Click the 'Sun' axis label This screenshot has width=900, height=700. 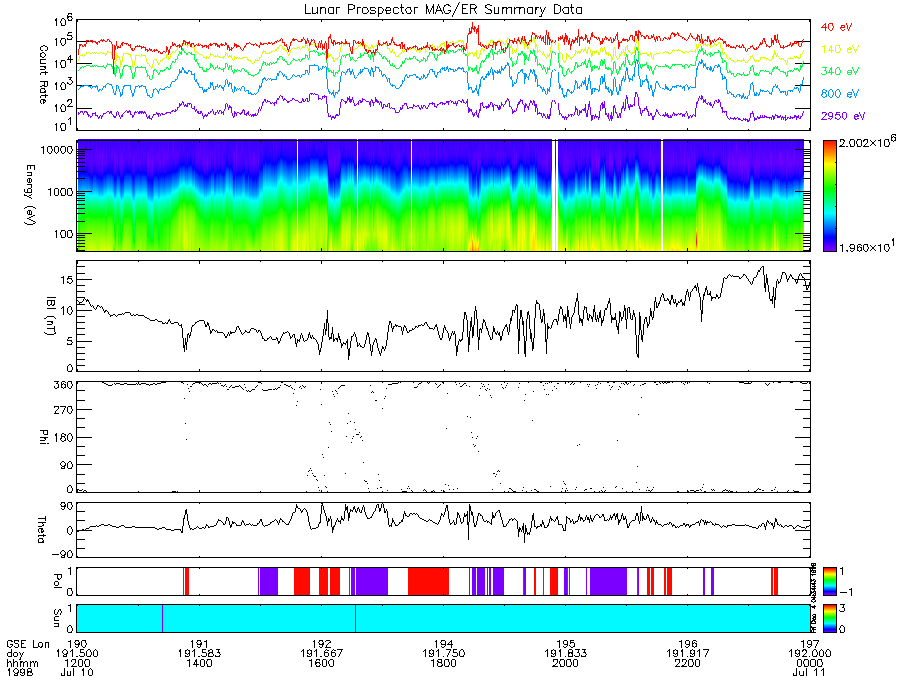pyautogui.click(x=57, y=618)
